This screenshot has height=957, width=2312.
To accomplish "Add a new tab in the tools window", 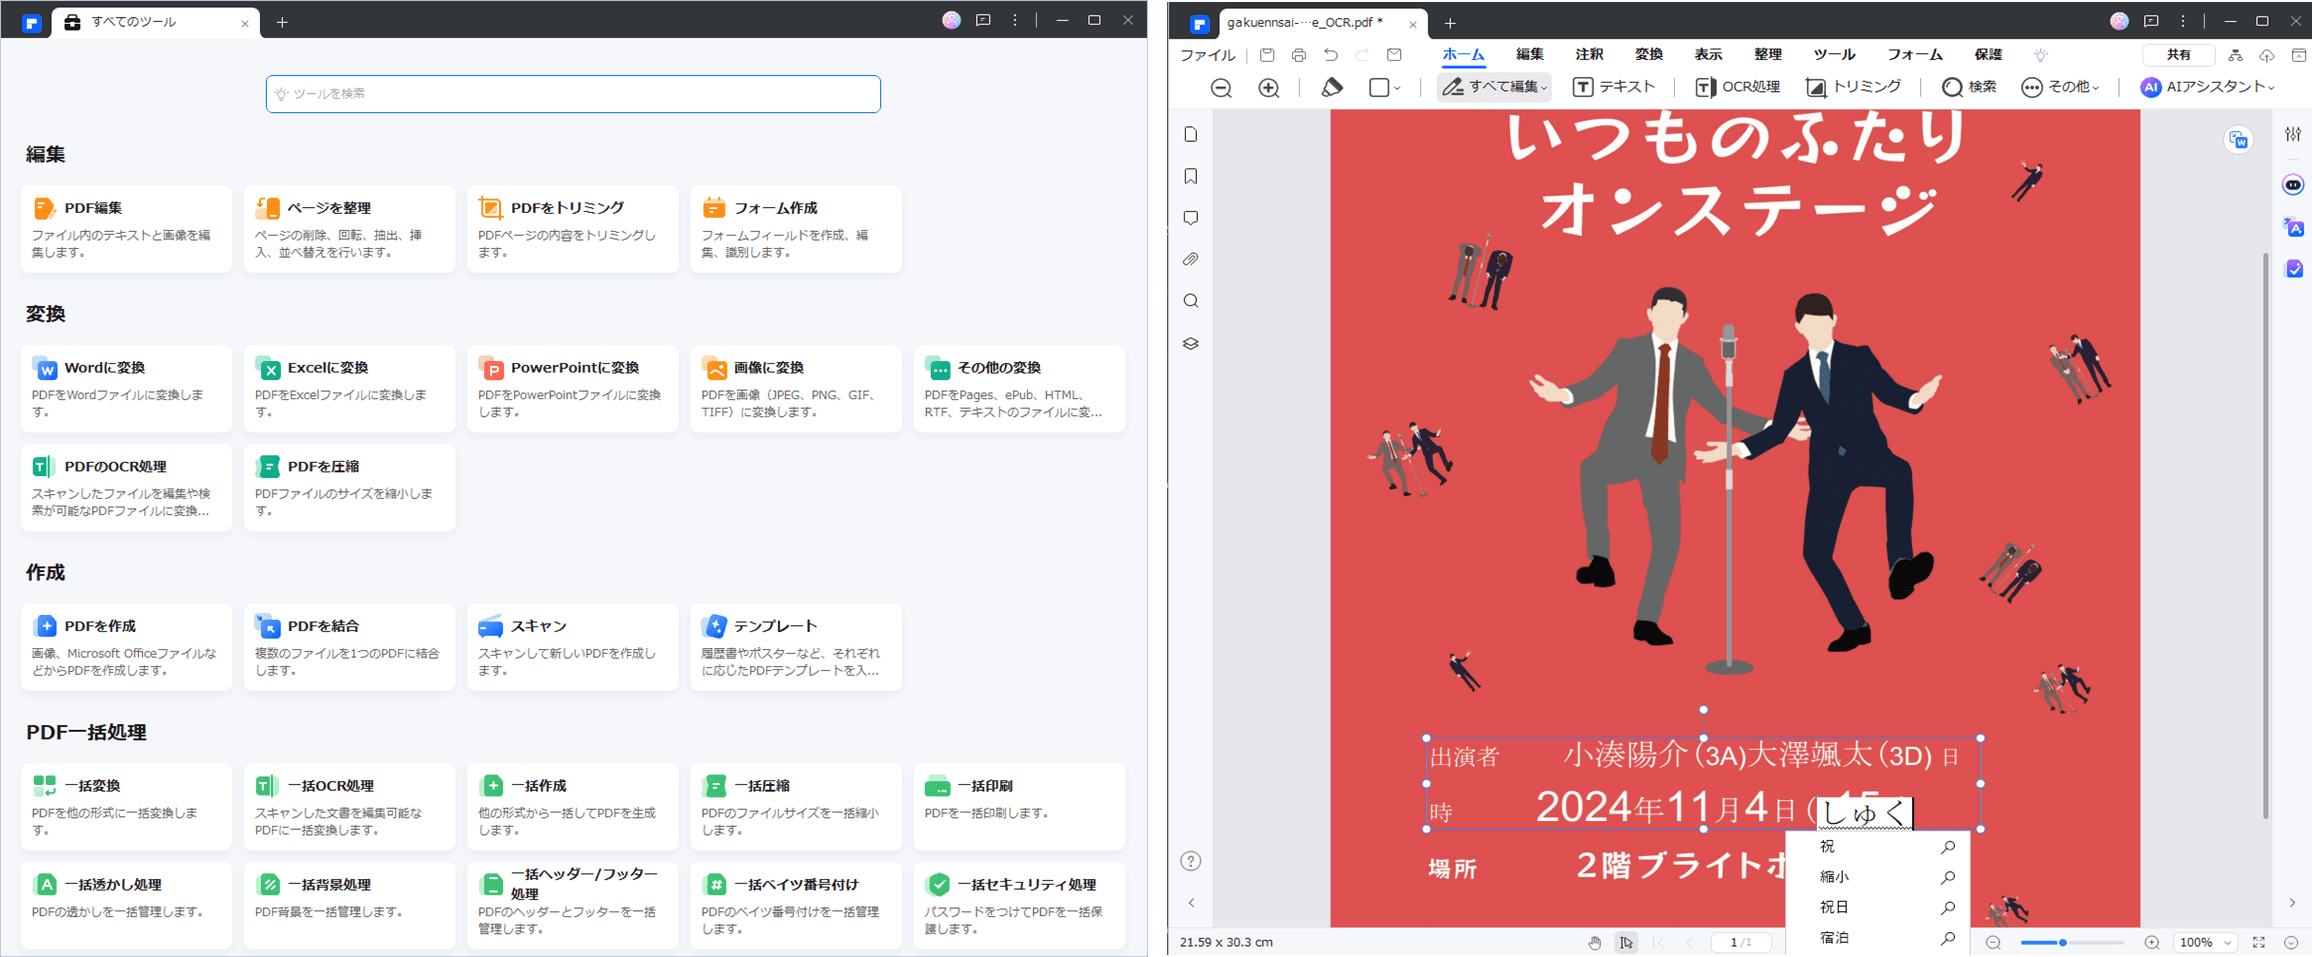I will (282, 22).
